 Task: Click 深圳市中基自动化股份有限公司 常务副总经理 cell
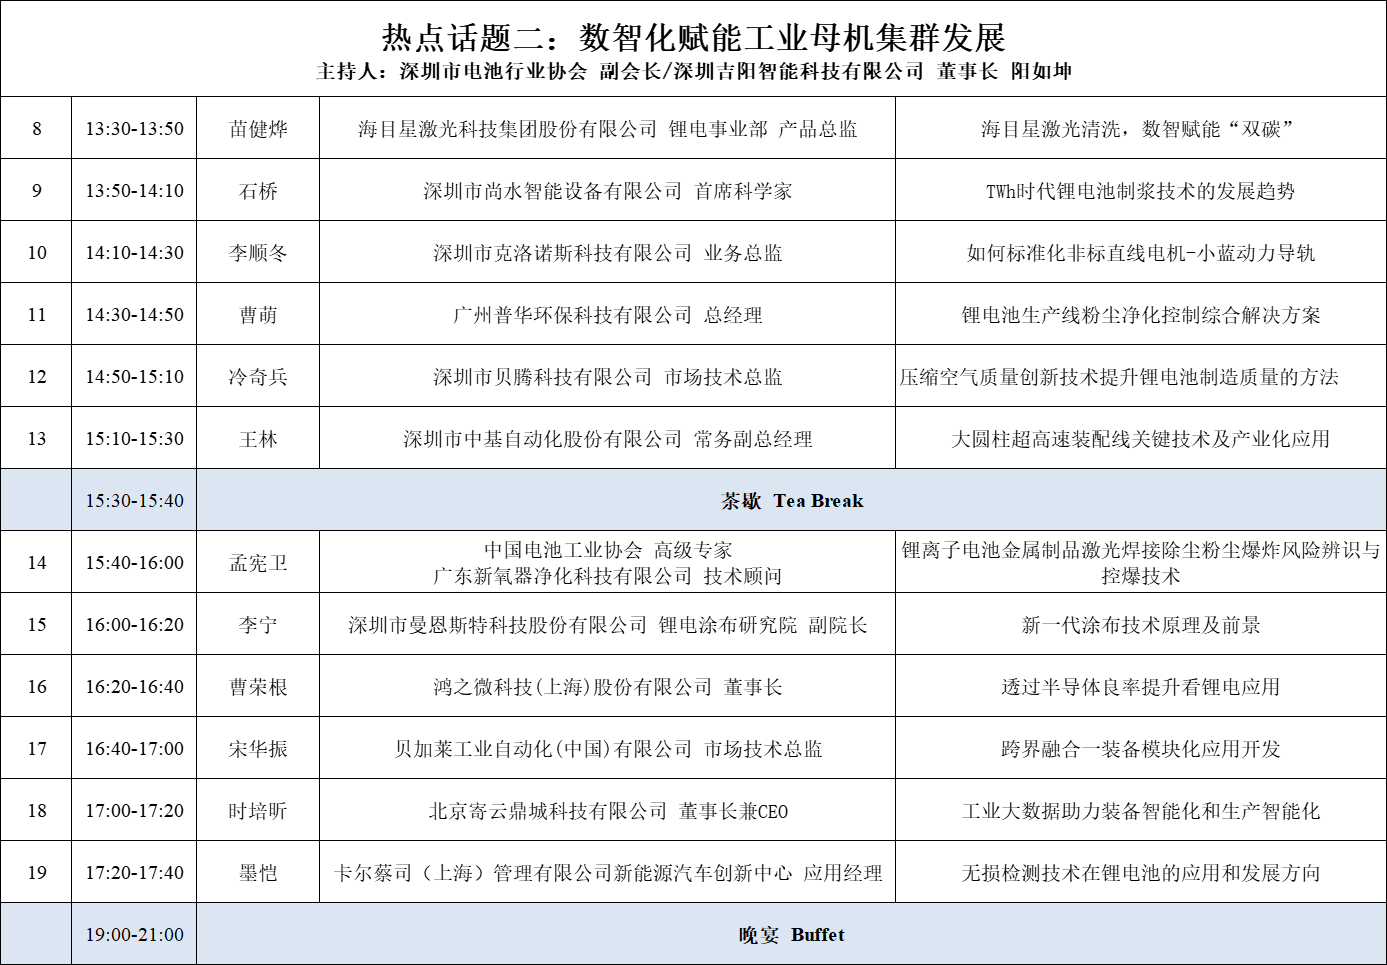coord(607,438)
